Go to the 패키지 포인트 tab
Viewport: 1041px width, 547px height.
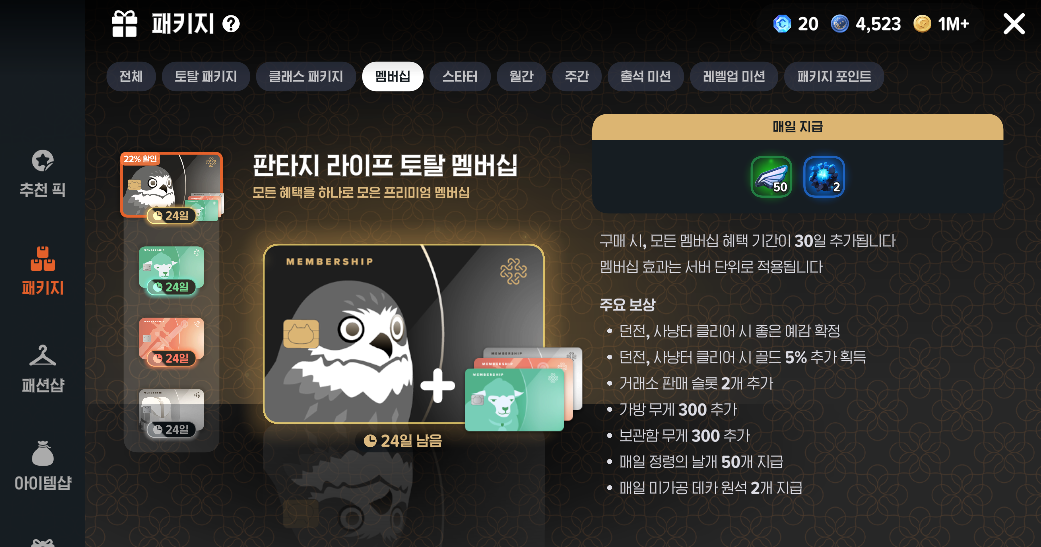834,76
